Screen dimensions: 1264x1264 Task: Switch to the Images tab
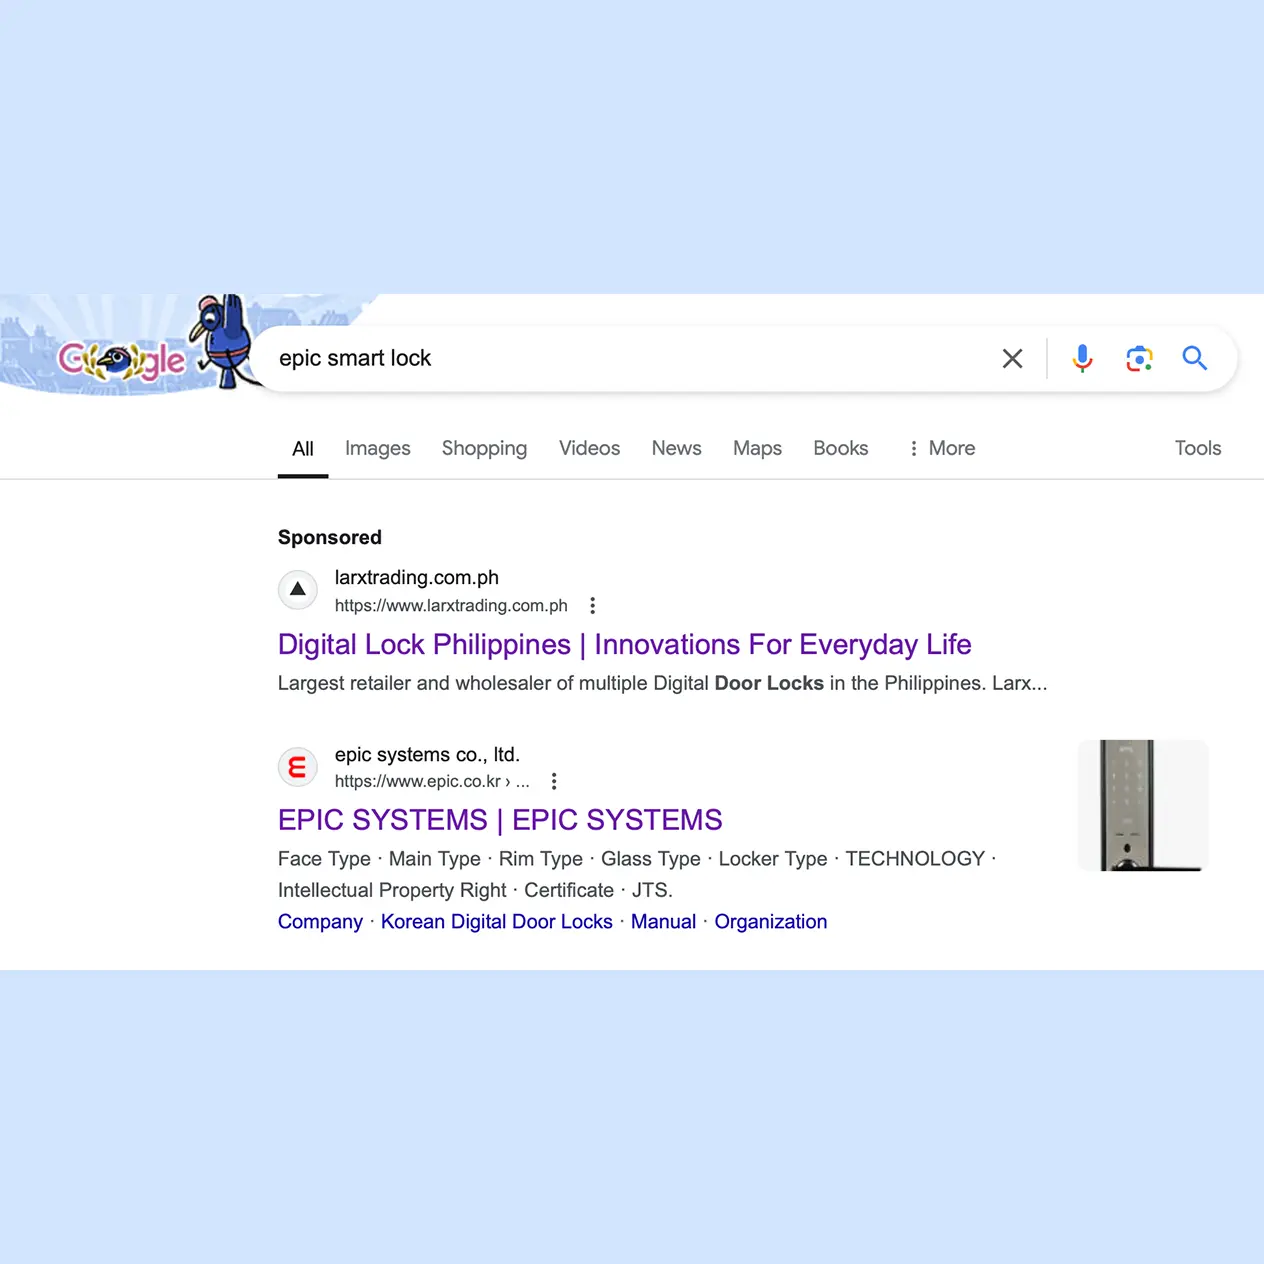click(x=378, y=448)
